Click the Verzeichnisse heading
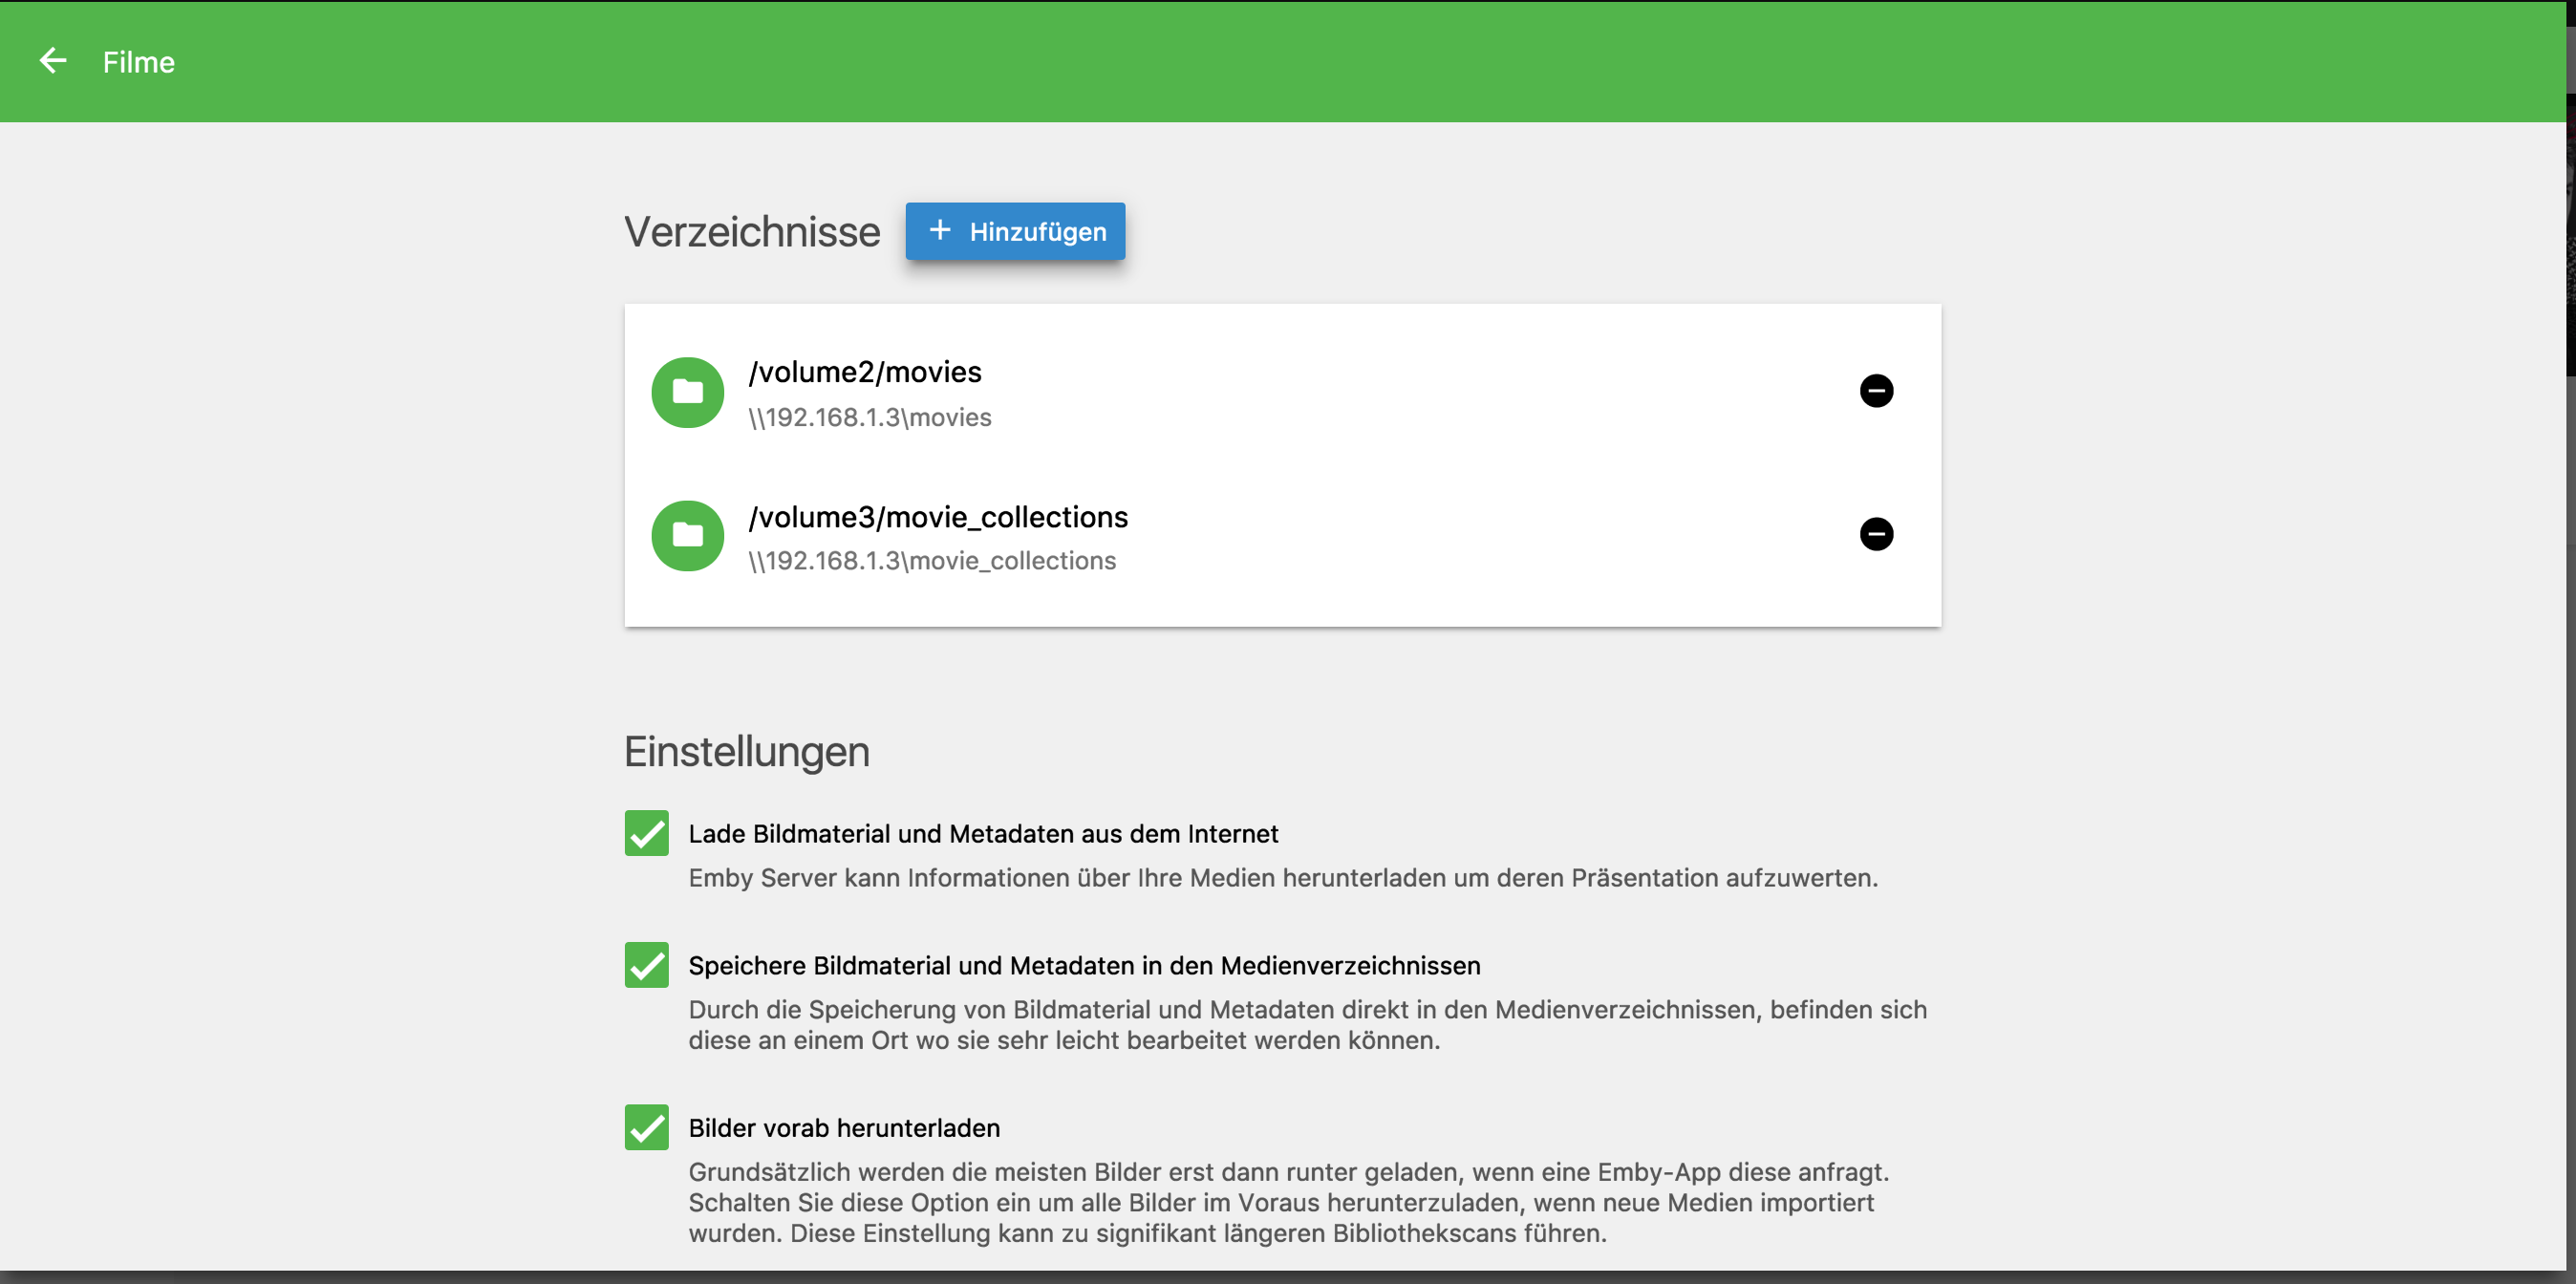Viewport: 2576px width, 1284px height. pos(752,232)
